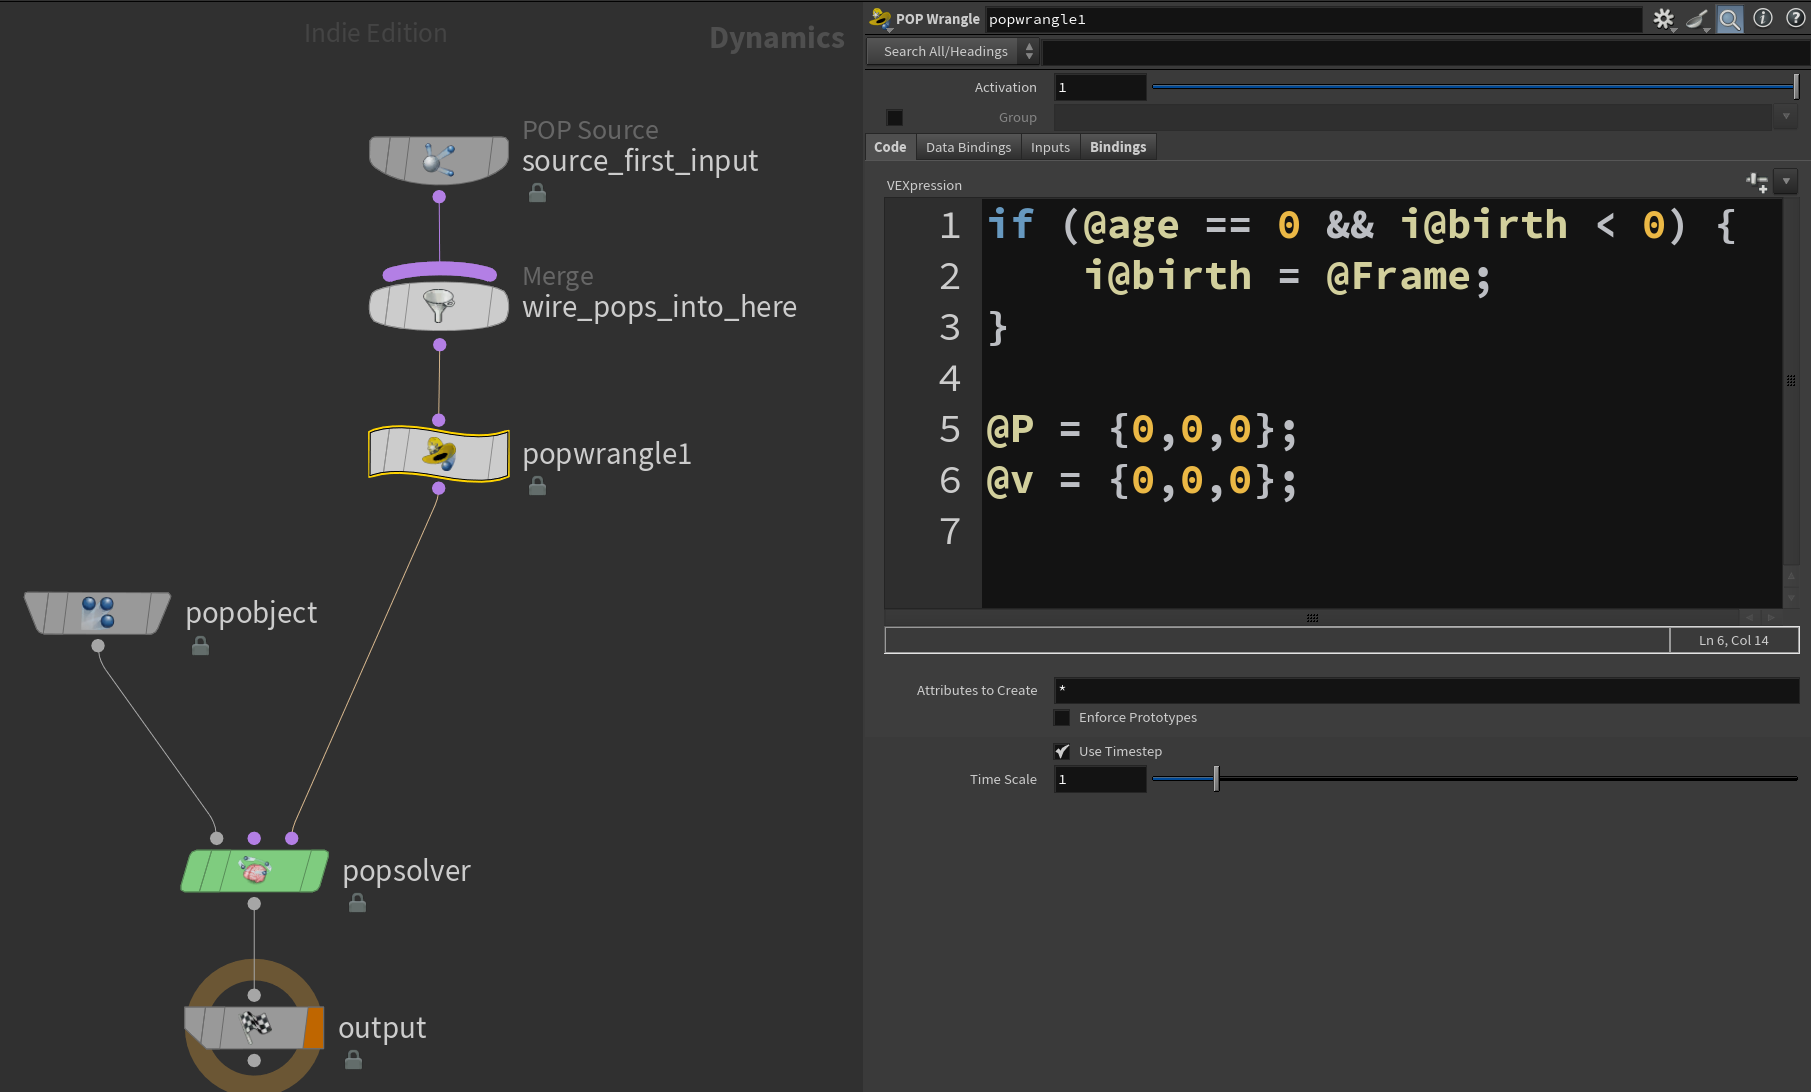Select the popobject node icon
The width and height of the screenshot is (1811, 1092).
point(97,613)
